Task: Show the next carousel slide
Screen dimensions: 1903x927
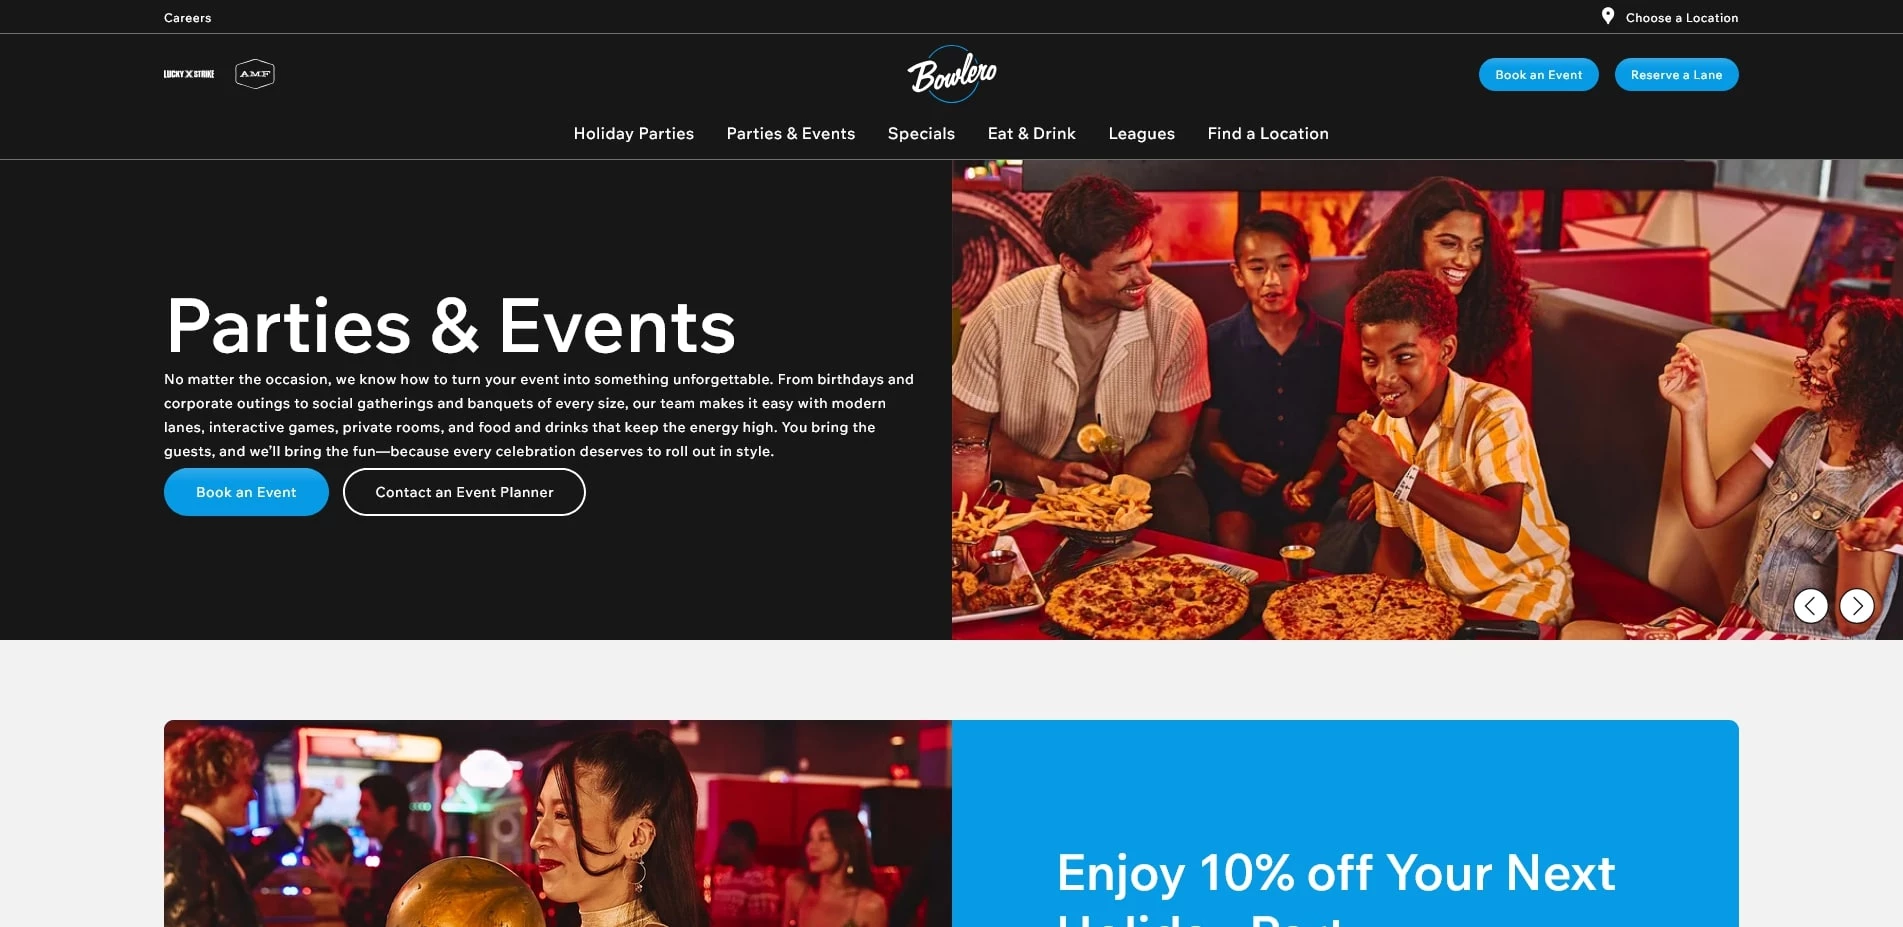Action: click(1857, 606)
